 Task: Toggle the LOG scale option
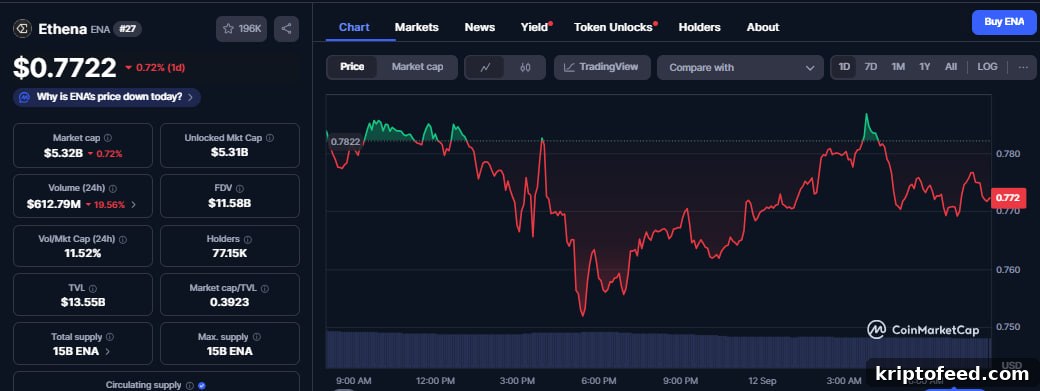click(x=987, y=67)
